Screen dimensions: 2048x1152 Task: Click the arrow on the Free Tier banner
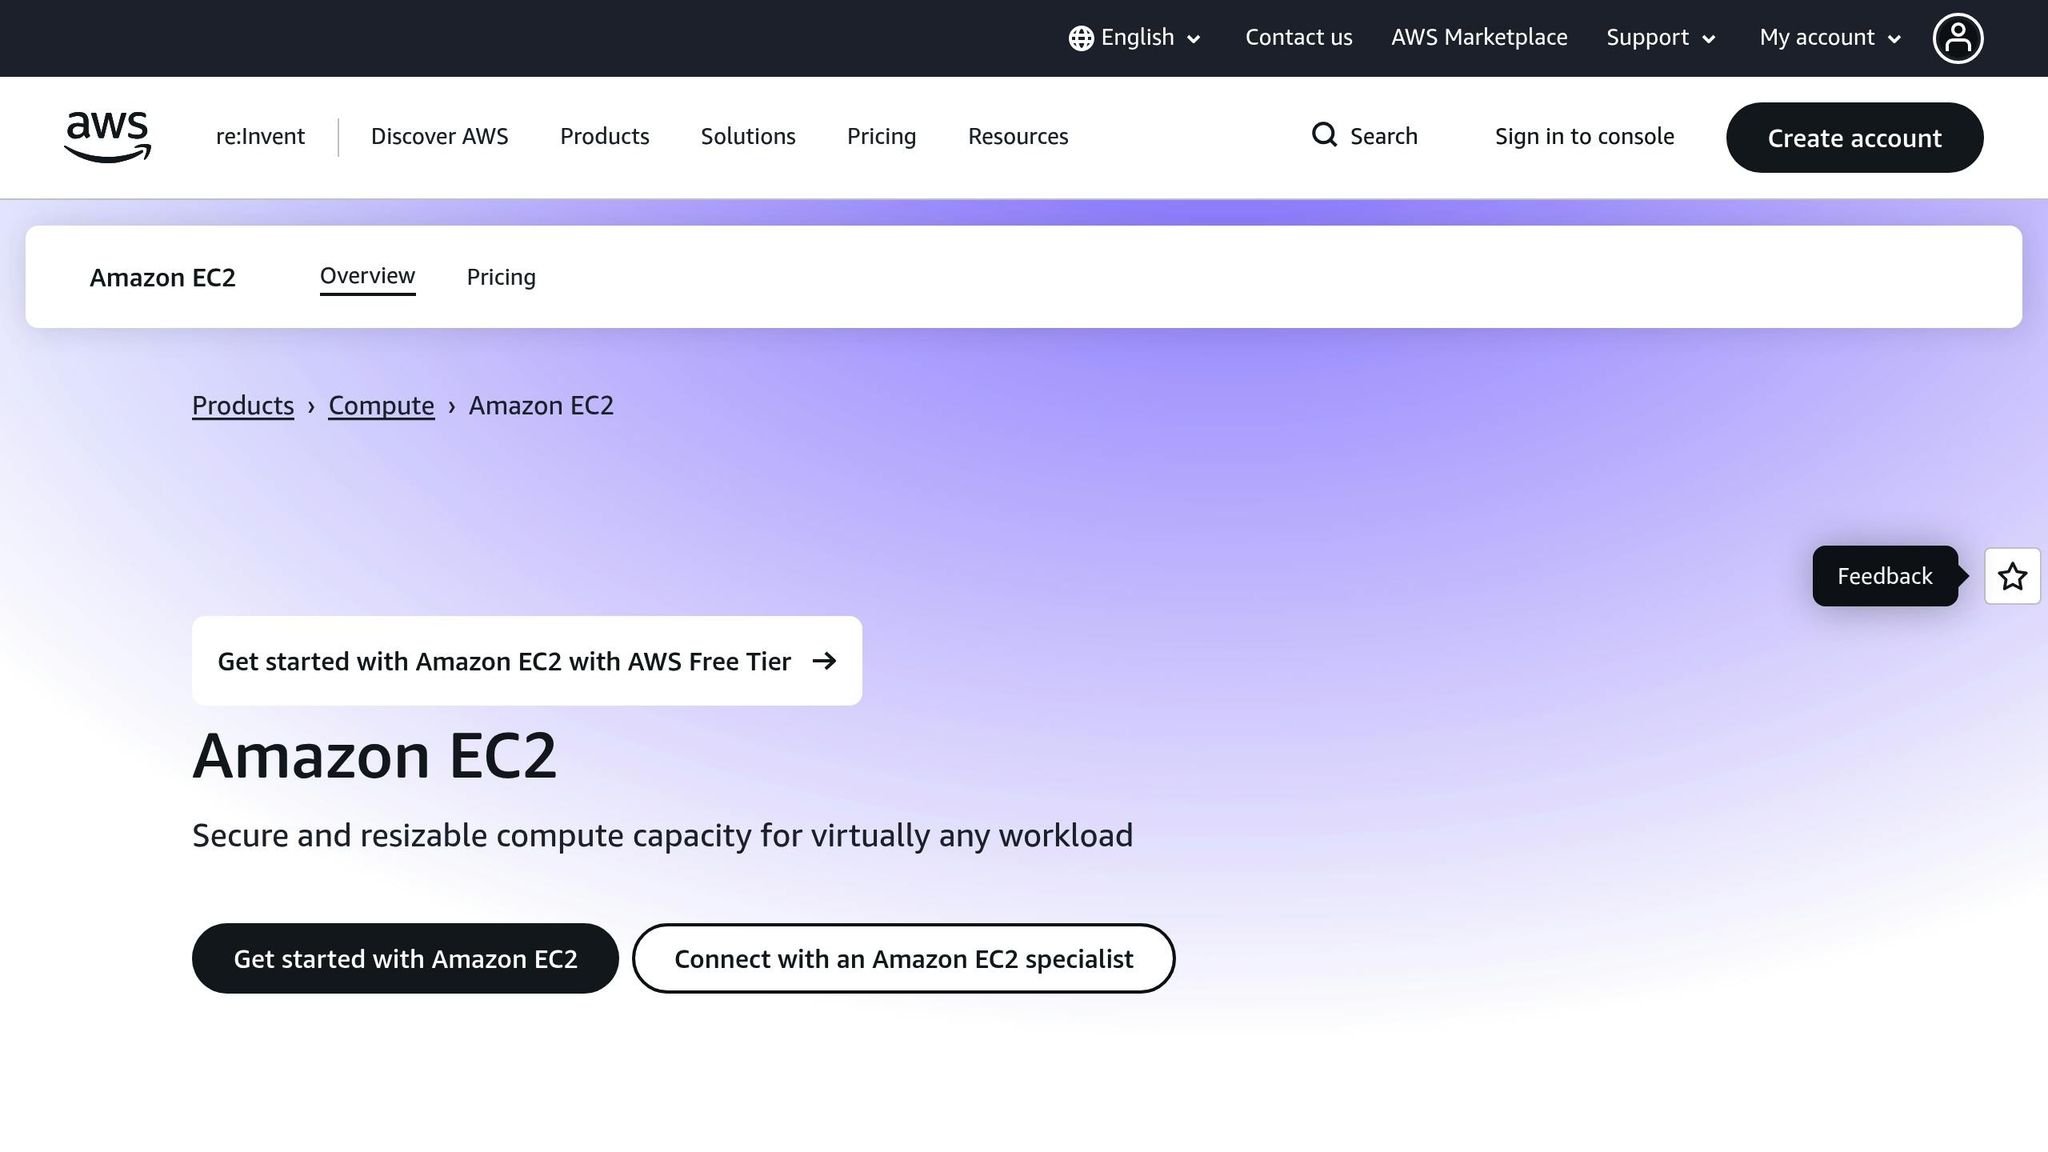point(826,661)
